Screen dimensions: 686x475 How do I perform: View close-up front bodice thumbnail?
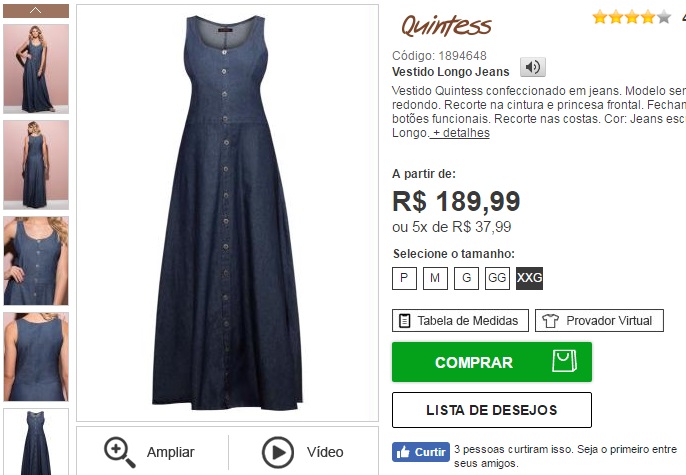pos(36,261)
